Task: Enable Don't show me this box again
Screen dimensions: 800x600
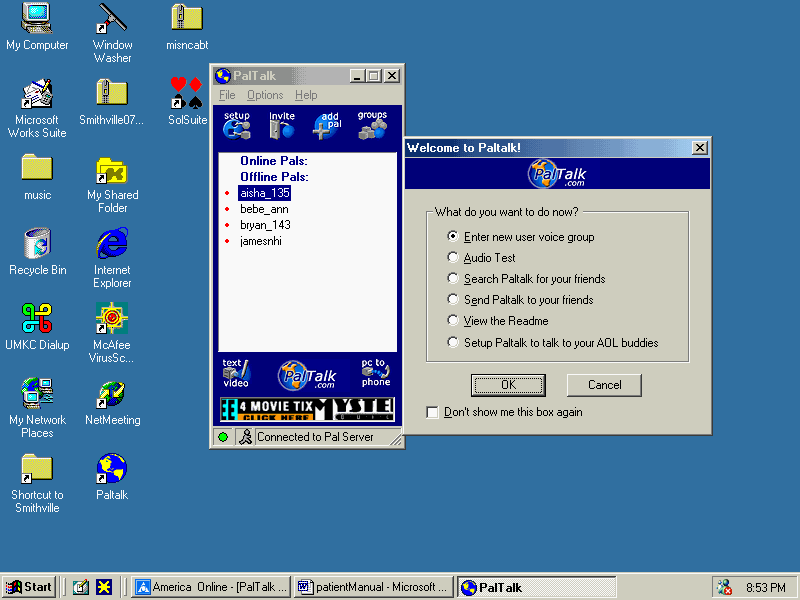Action: [x=505, y=412]
